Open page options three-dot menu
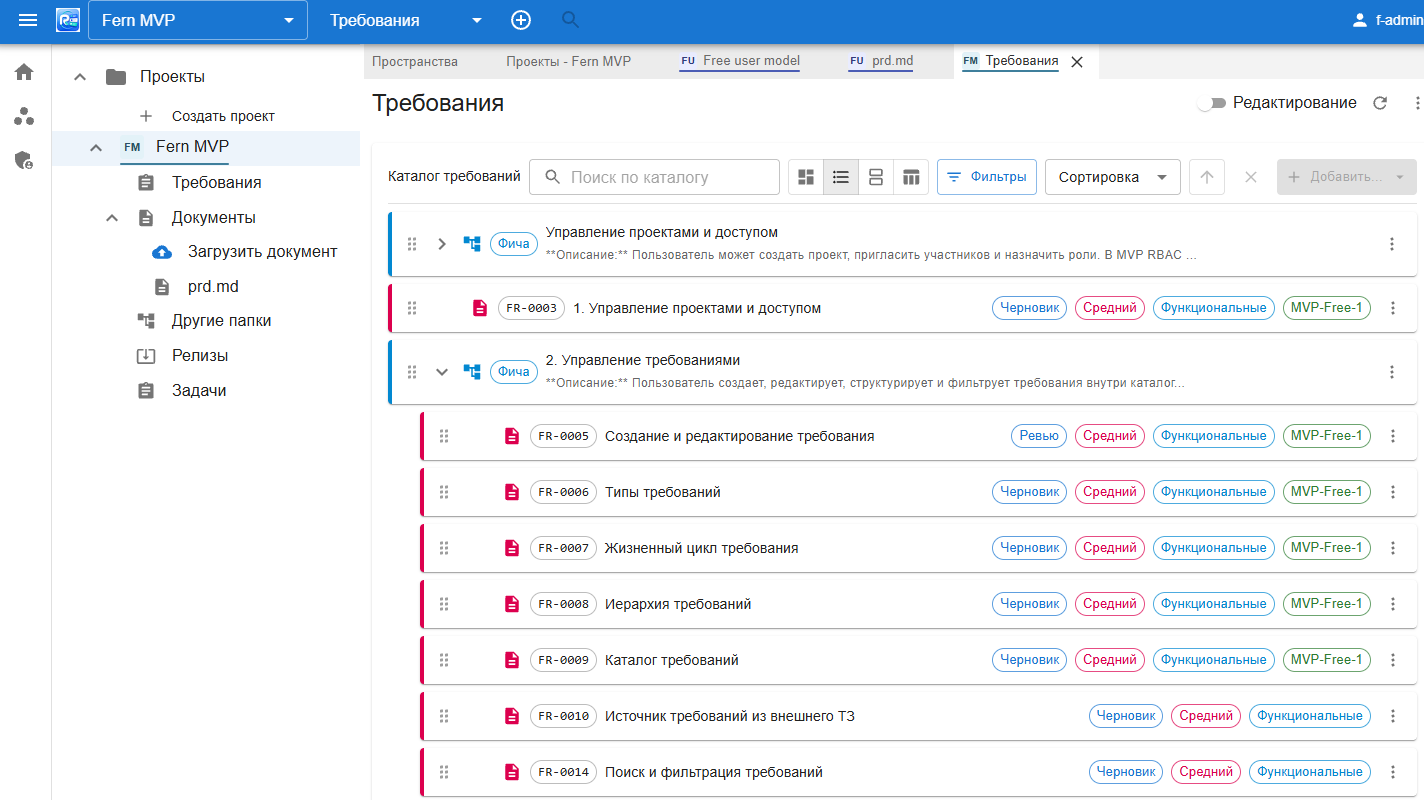Viewport: 1424px width, 800px height. [1416, 103]
